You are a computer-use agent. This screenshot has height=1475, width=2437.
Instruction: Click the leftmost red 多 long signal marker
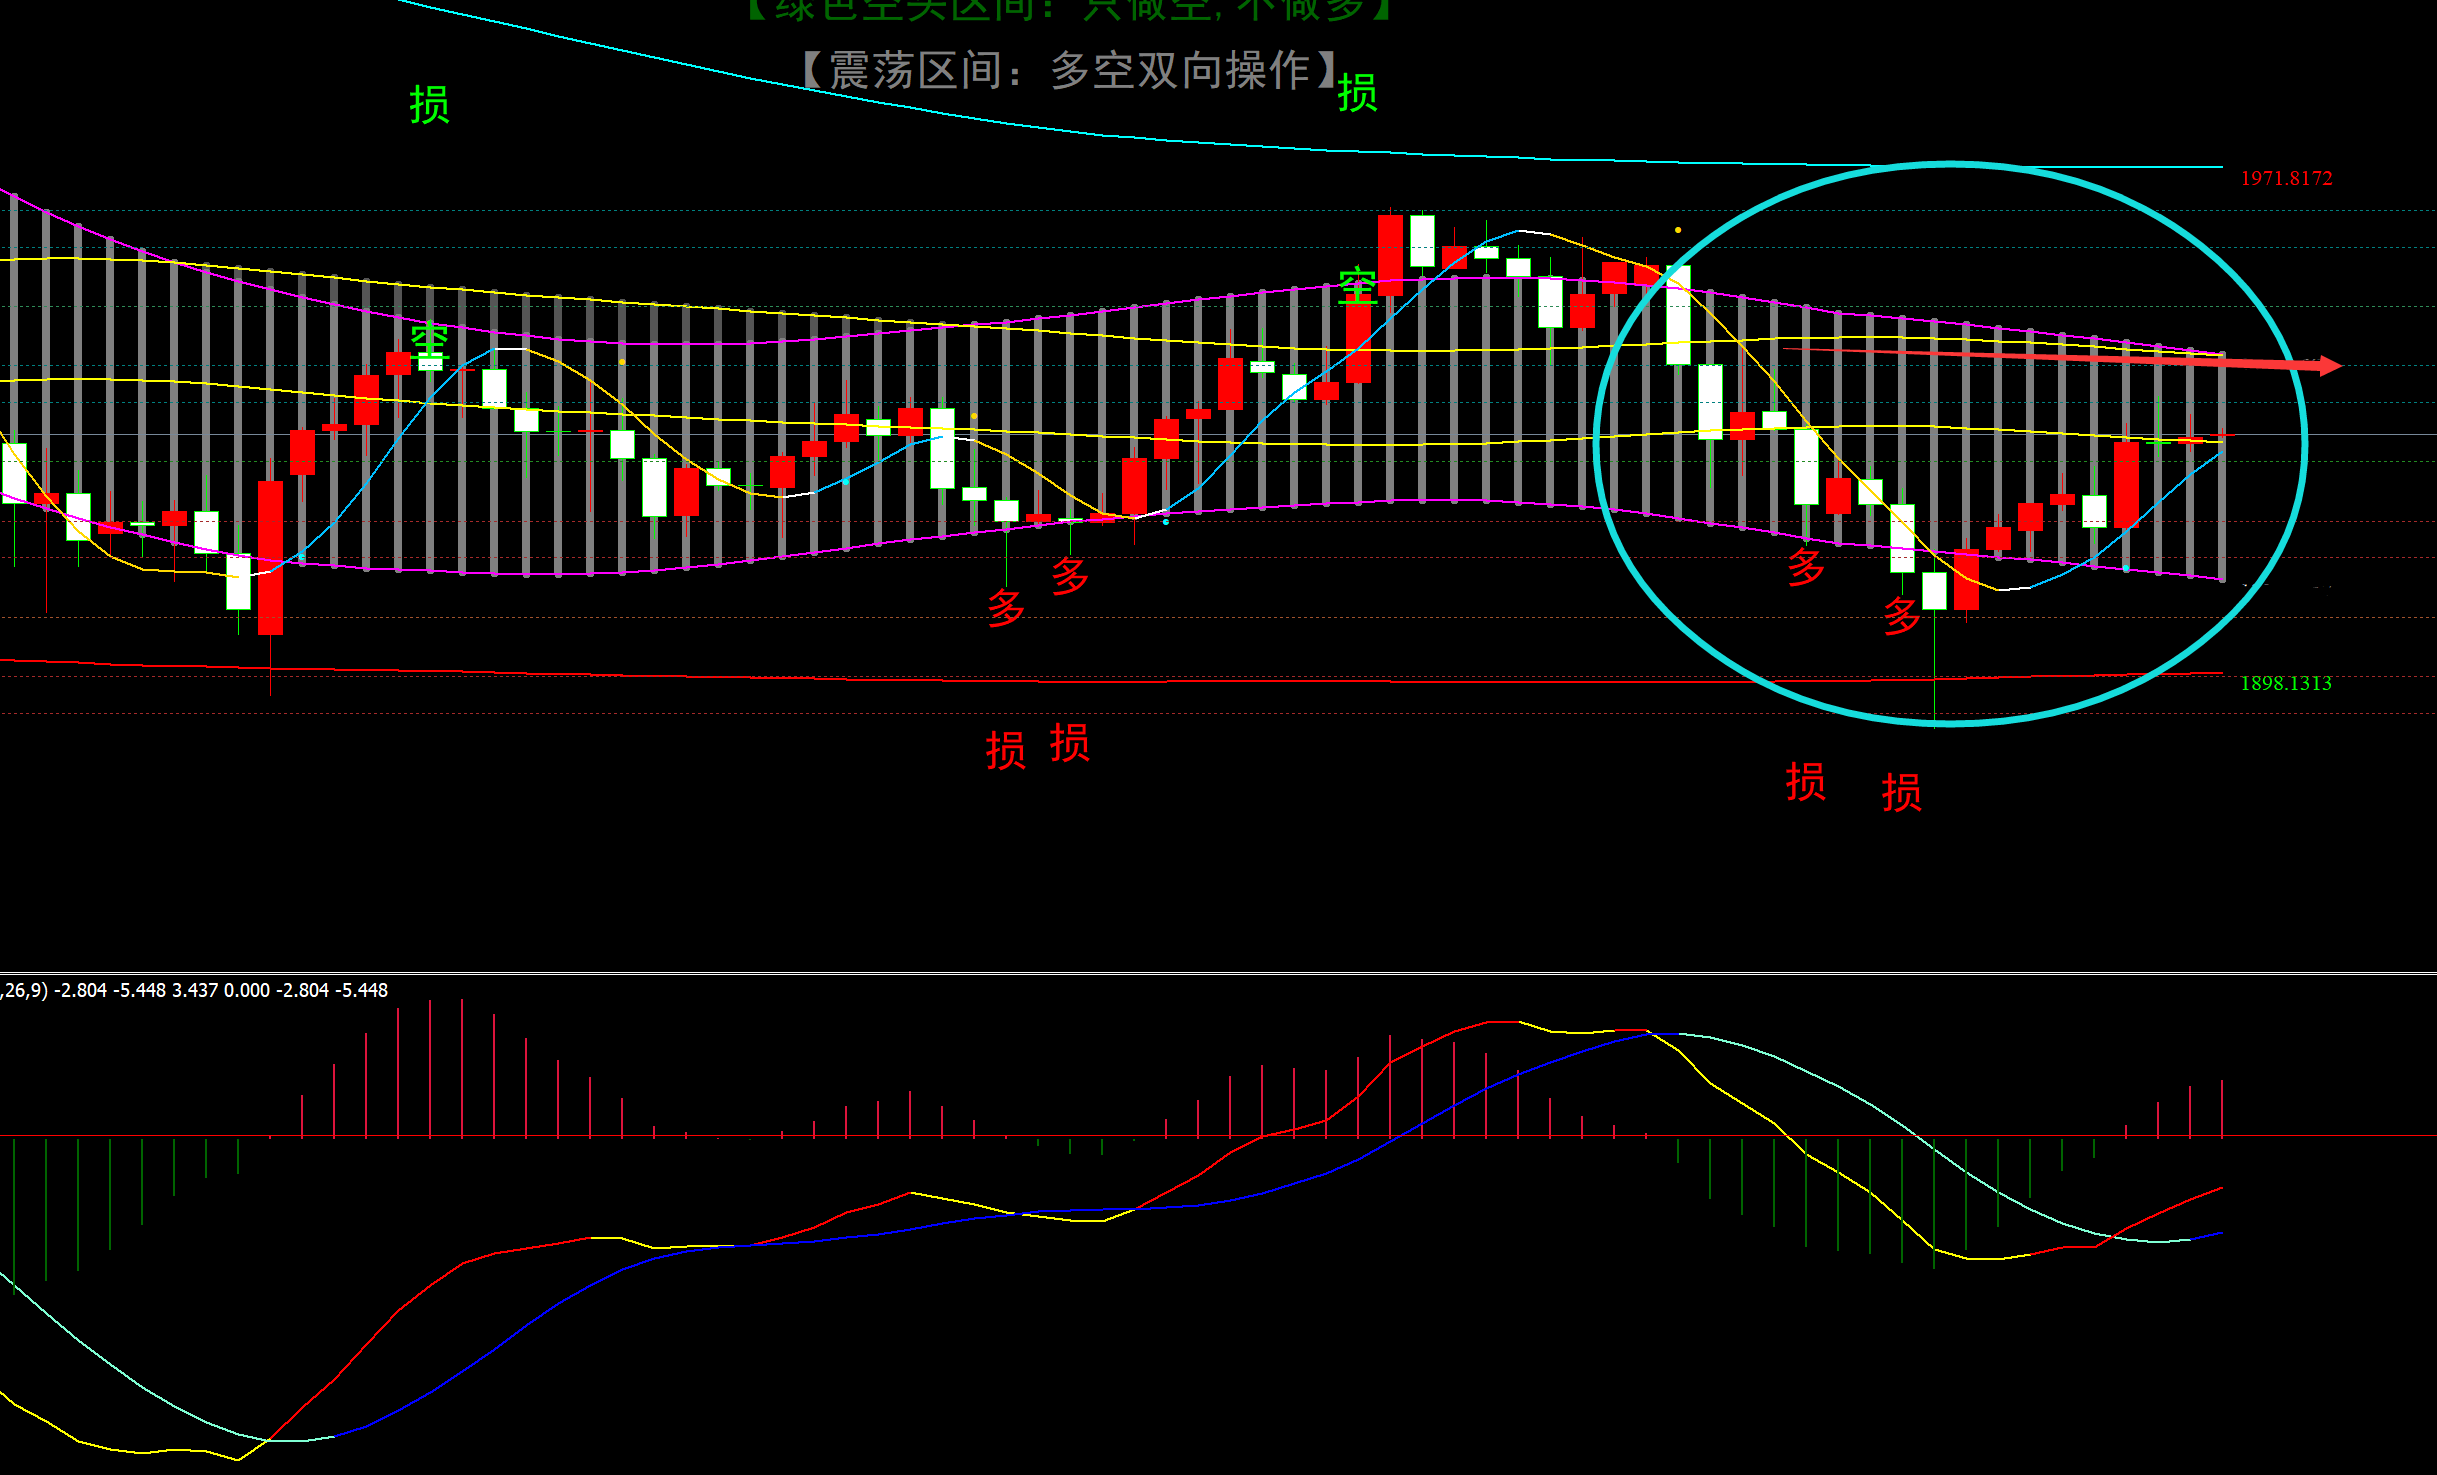click(1005, 607)
